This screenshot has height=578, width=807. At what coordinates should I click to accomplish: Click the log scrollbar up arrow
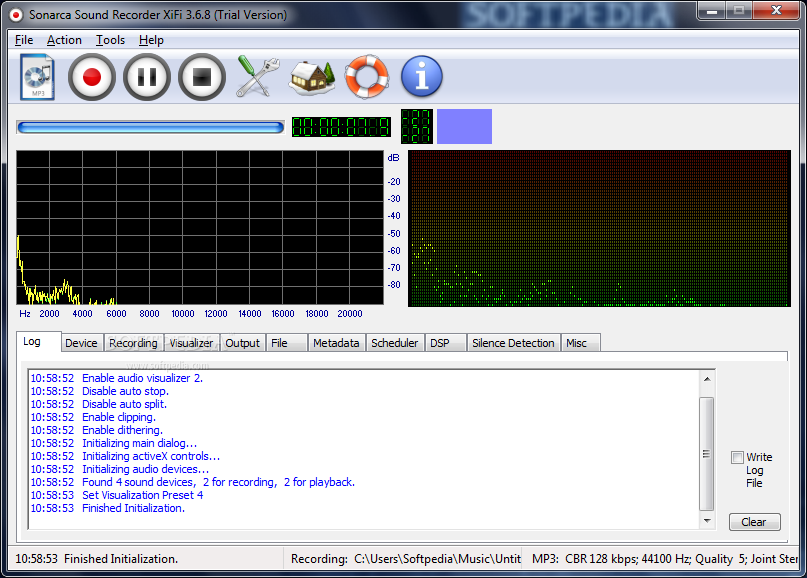tap(707, 379)
